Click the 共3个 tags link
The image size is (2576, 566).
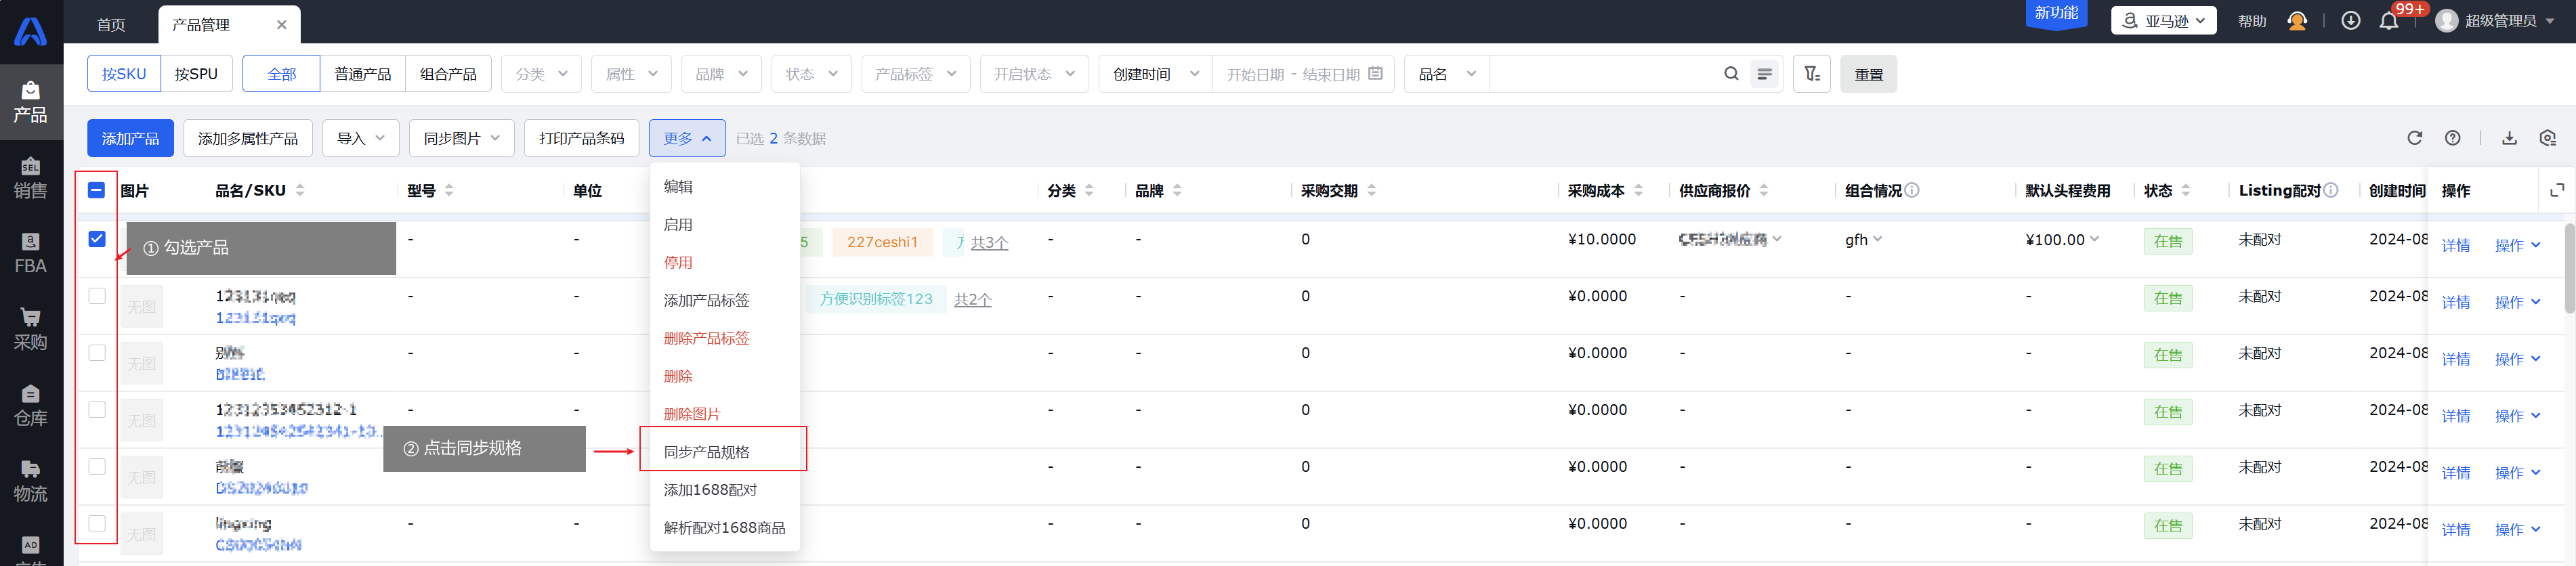(x=989, y=243)
